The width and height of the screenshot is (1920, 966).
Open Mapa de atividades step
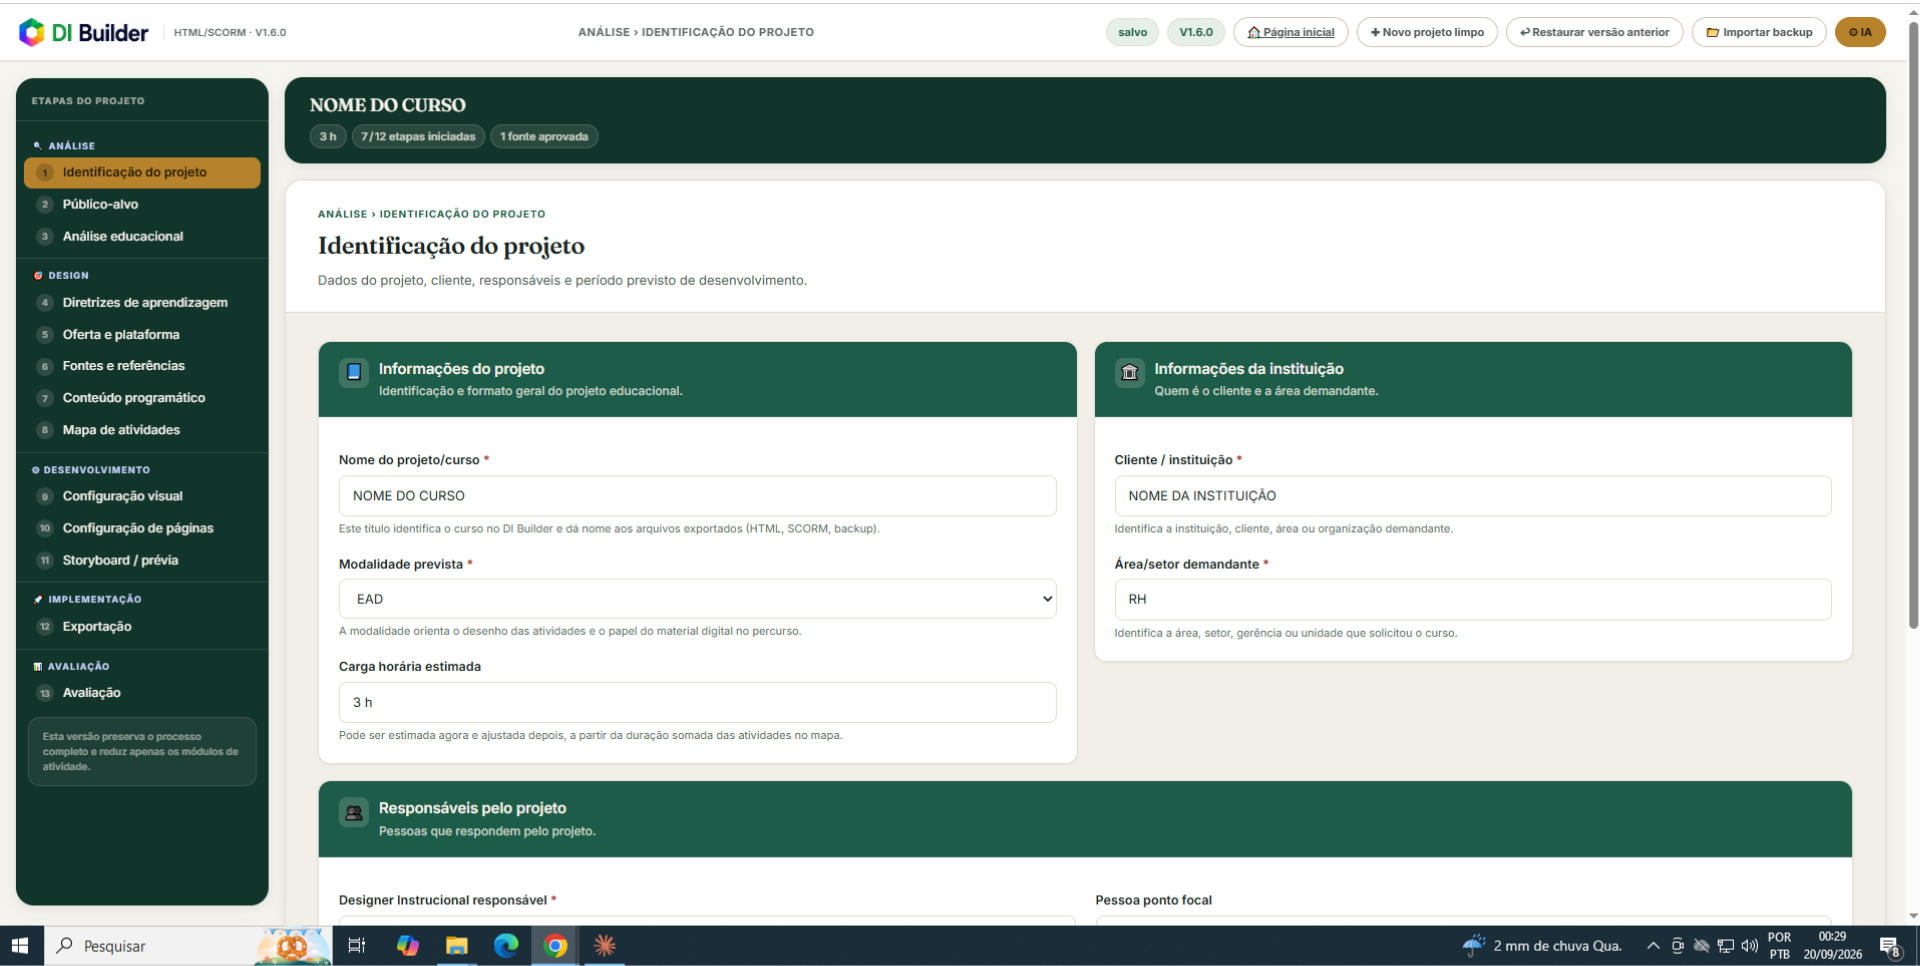(x=142, y=430)
